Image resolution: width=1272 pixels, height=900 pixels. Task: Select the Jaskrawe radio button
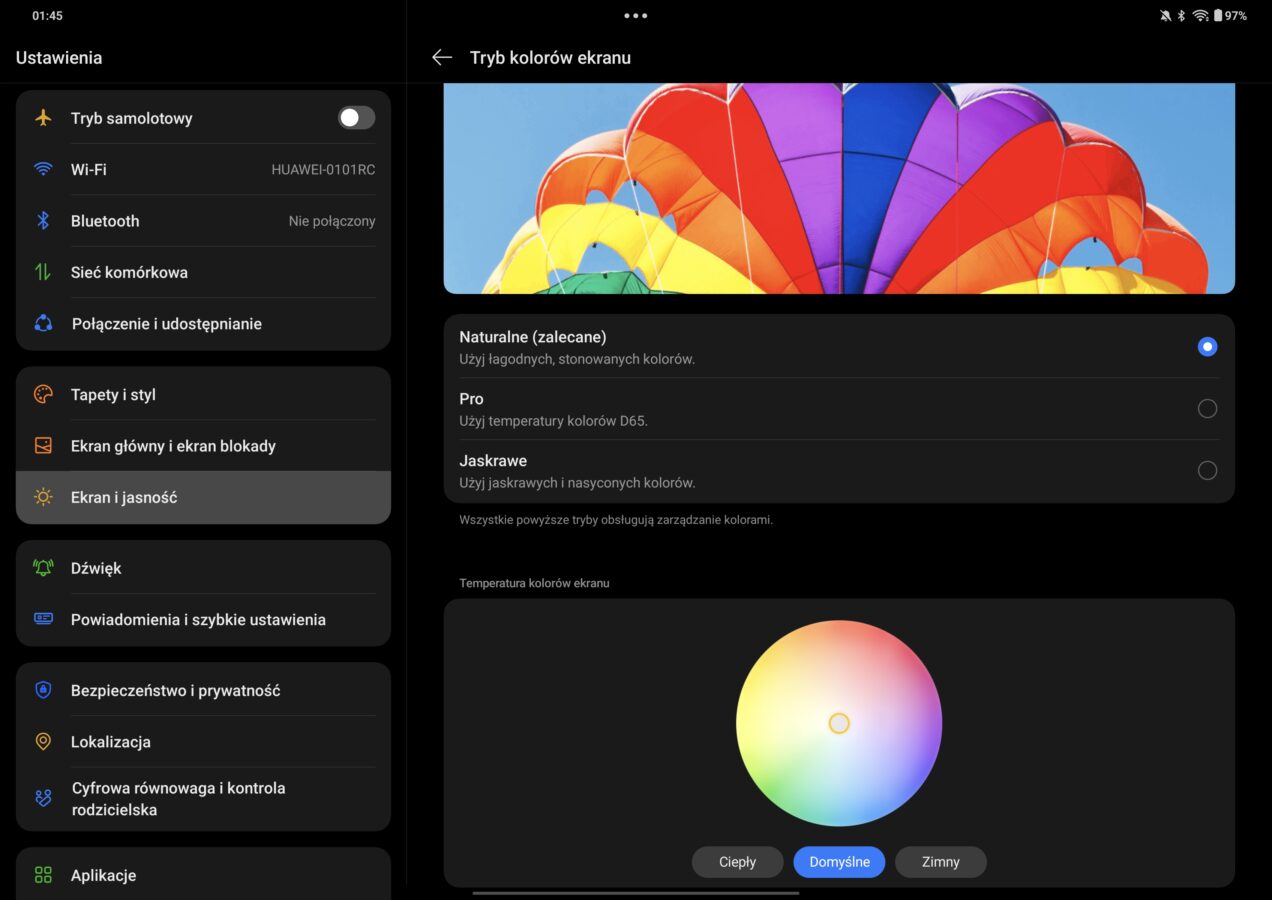point(1207,470)
